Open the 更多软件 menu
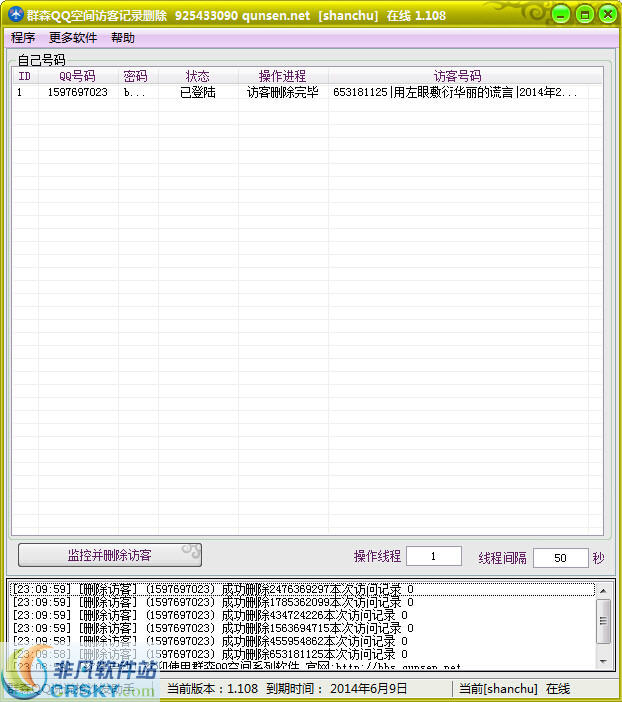Screen dimensions: 622x702 pos(73,38)
